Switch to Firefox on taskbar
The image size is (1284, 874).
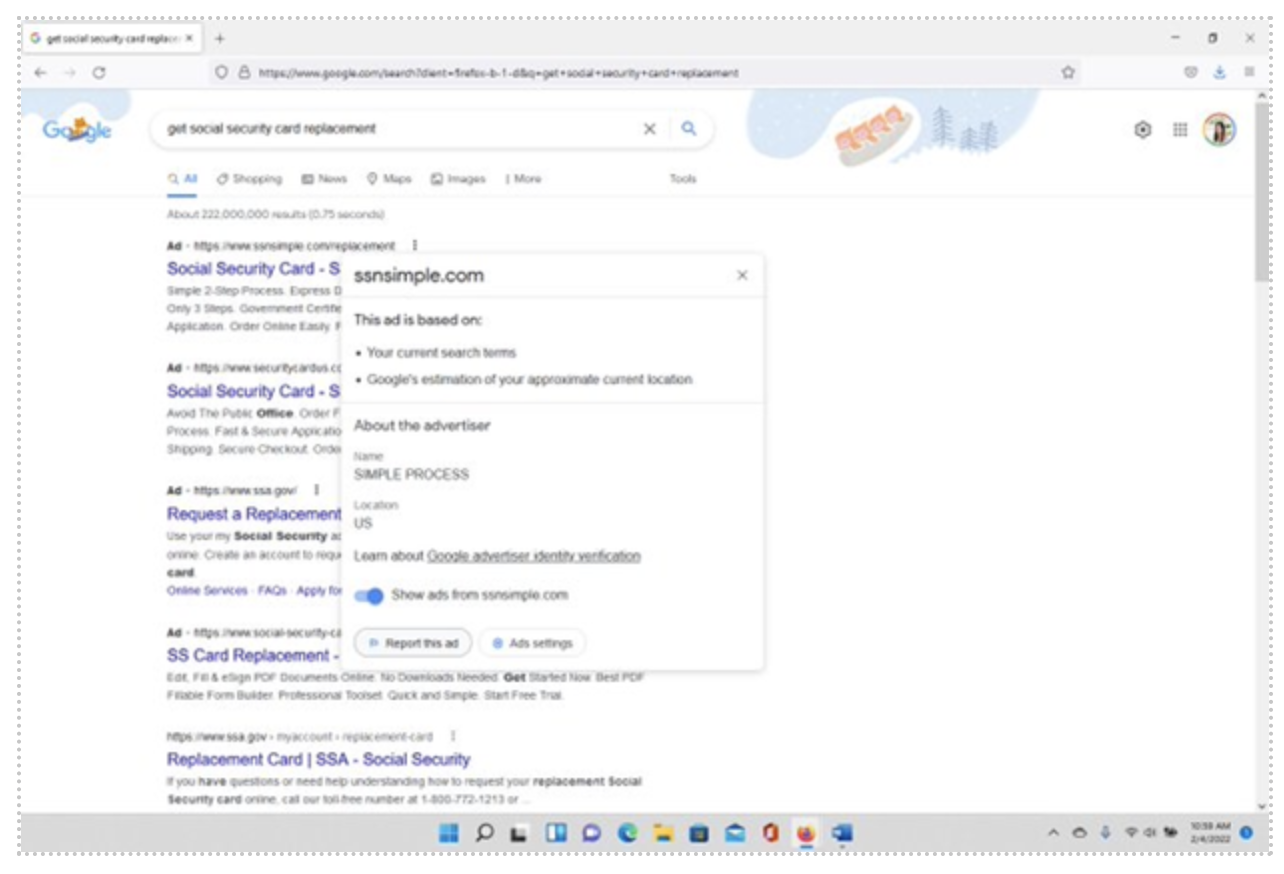[x=806, y=833]
